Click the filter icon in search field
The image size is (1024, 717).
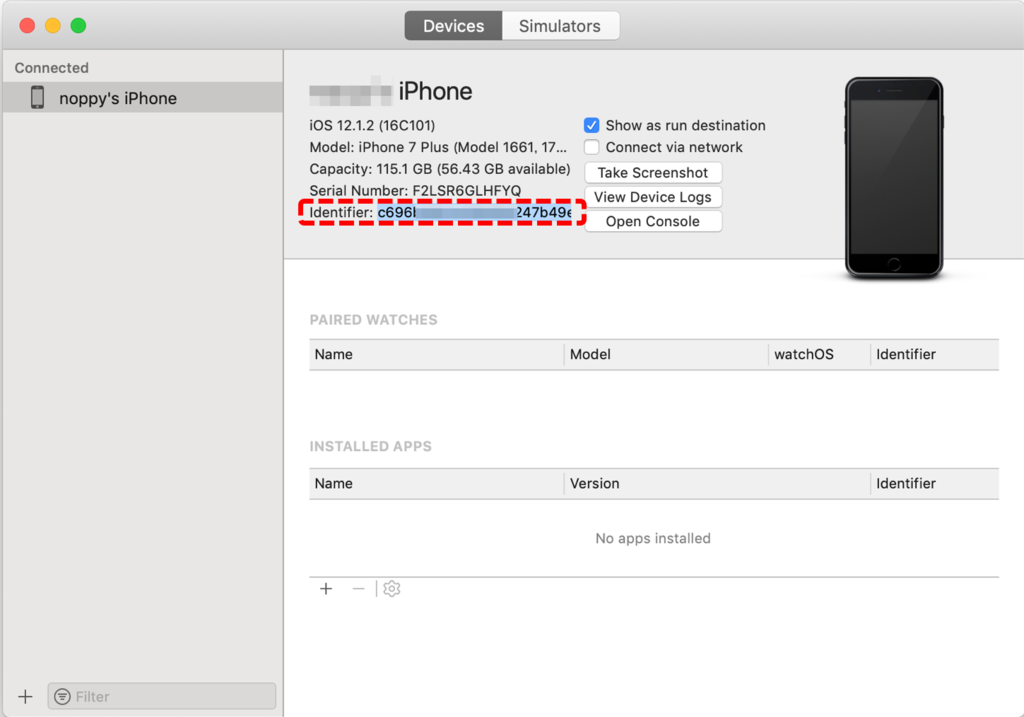click(62, 697)
